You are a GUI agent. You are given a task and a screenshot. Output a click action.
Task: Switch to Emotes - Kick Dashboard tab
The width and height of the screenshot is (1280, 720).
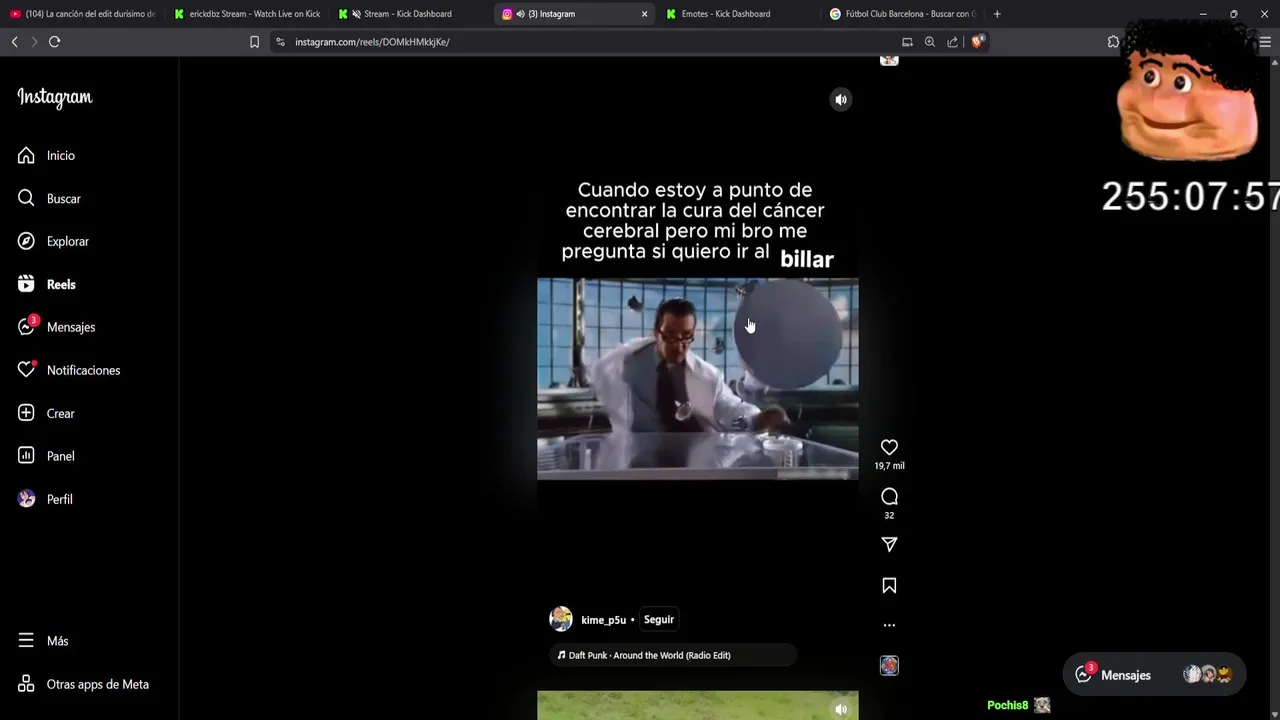tap(740, 14)
